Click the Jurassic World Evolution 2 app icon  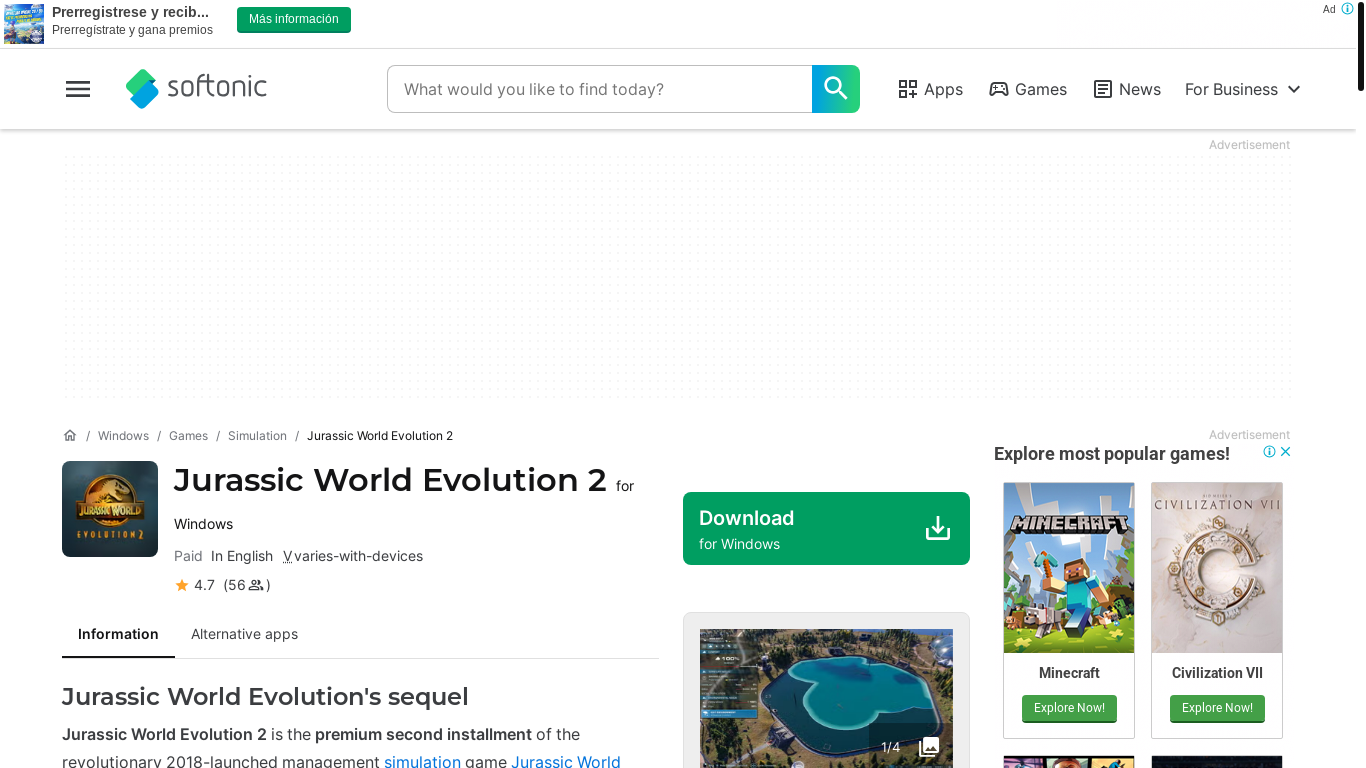(110, 509)
